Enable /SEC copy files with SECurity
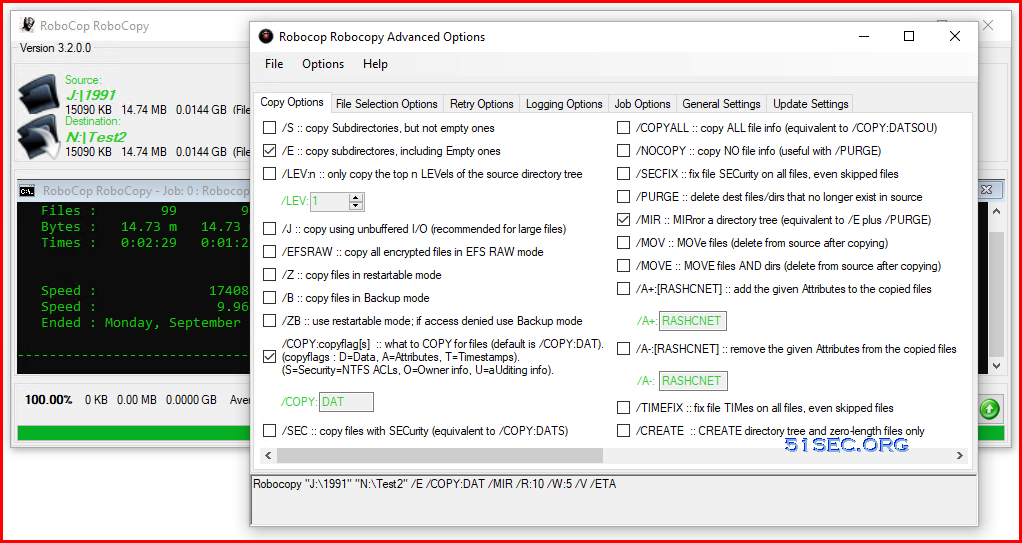 click(269, 431)
